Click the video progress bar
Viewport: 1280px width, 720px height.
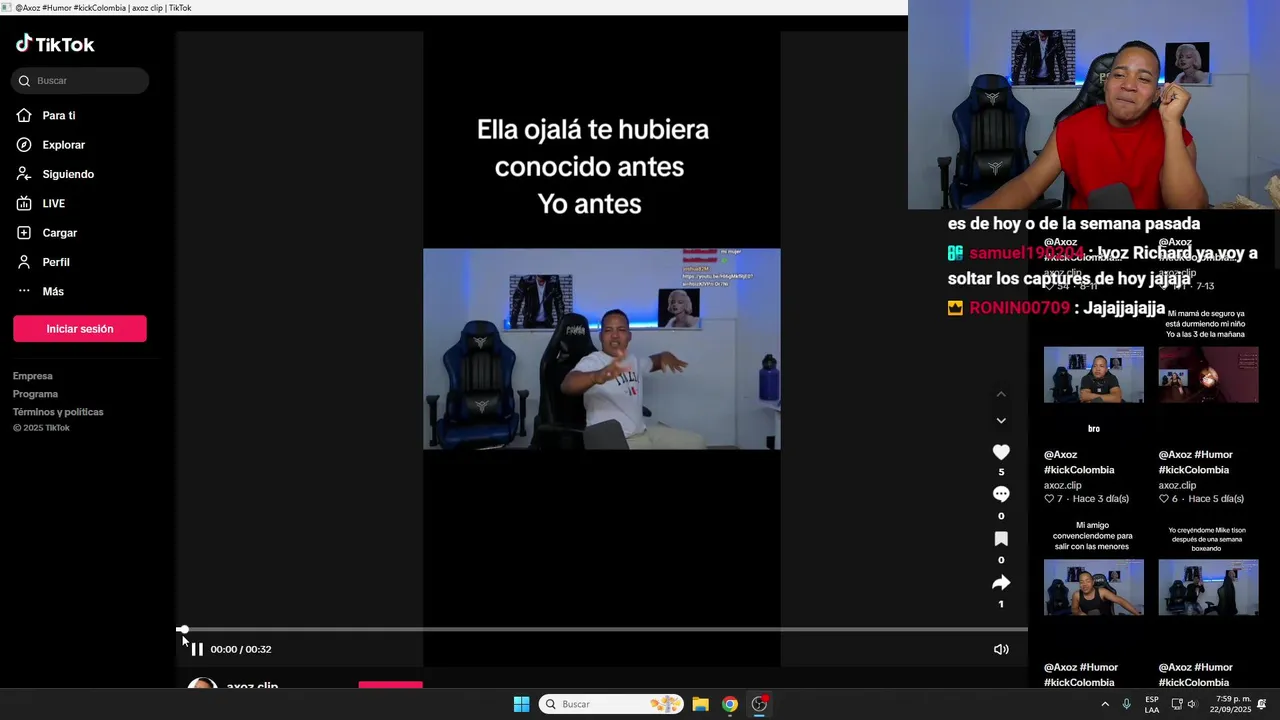pyautogui.click(x=602, y=630)
